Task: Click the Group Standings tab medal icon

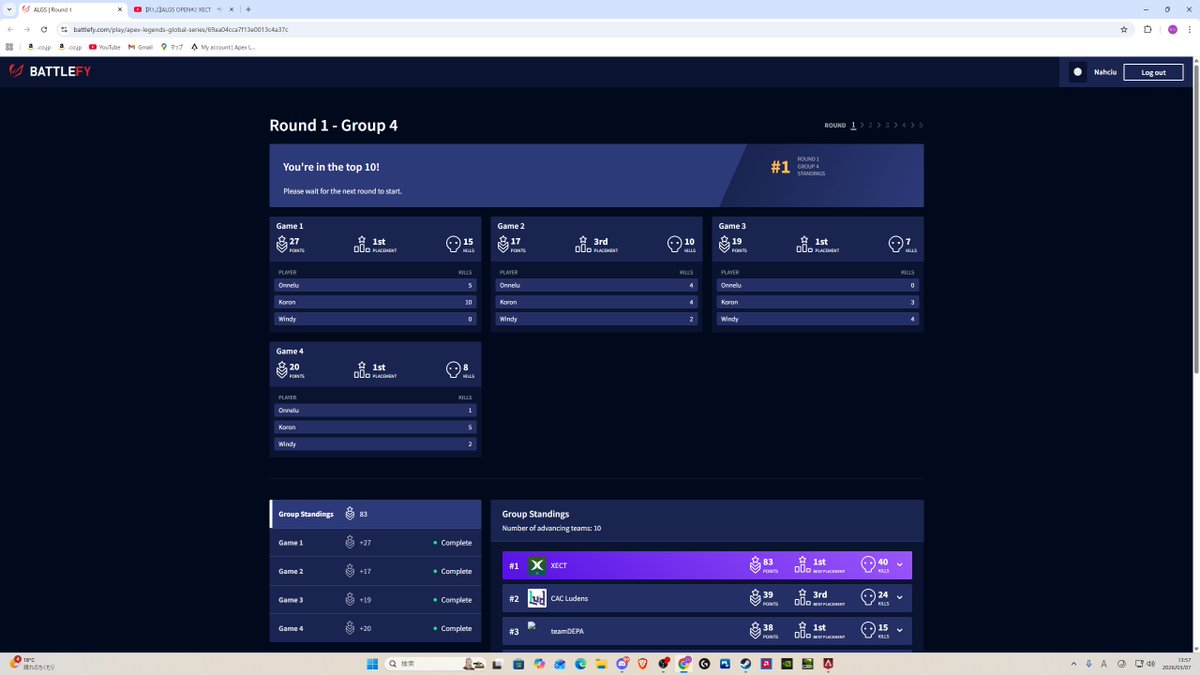Action: tap(350, 514)
